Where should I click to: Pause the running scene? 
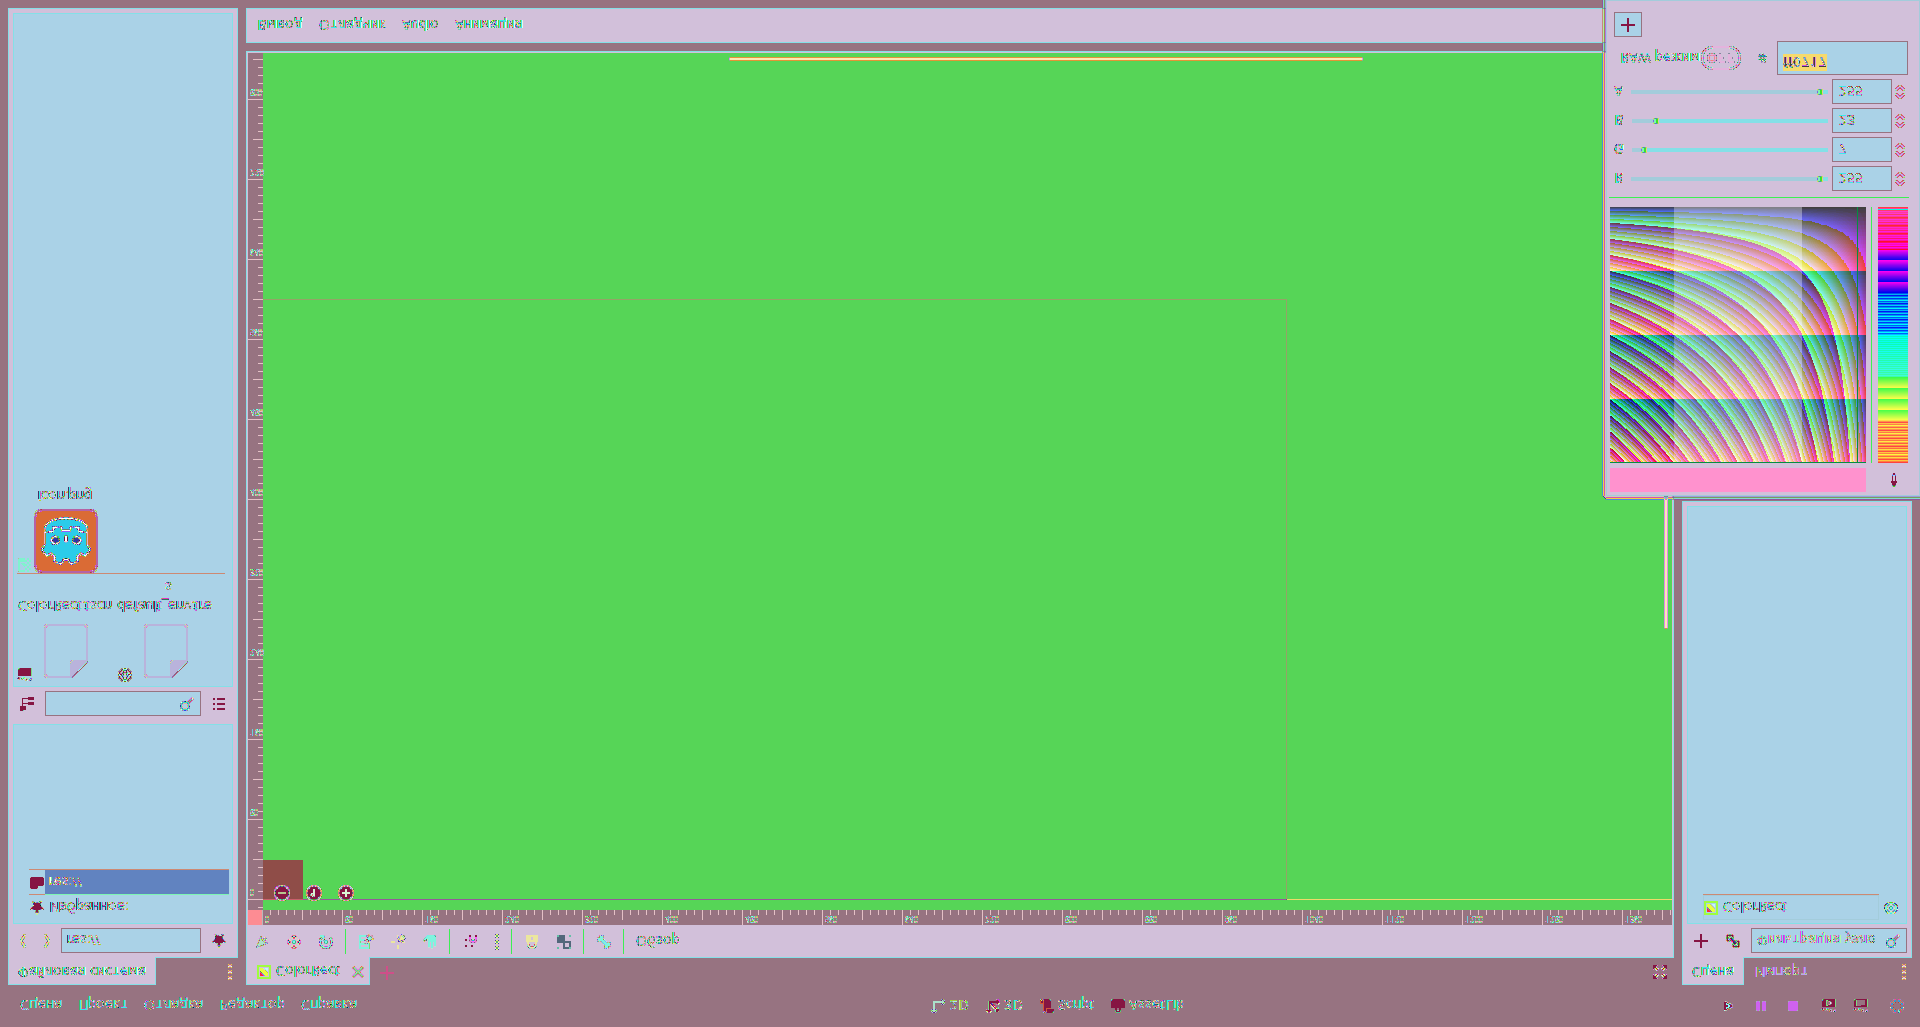(x=1761, y=1005)
